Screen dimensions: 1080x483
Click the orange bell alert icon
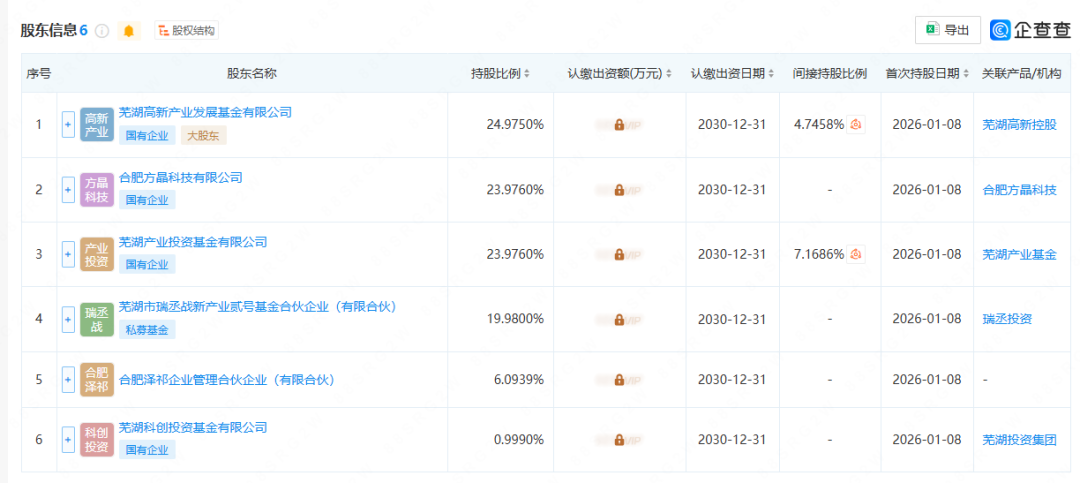pyautogui.click(x=129, y=31)
